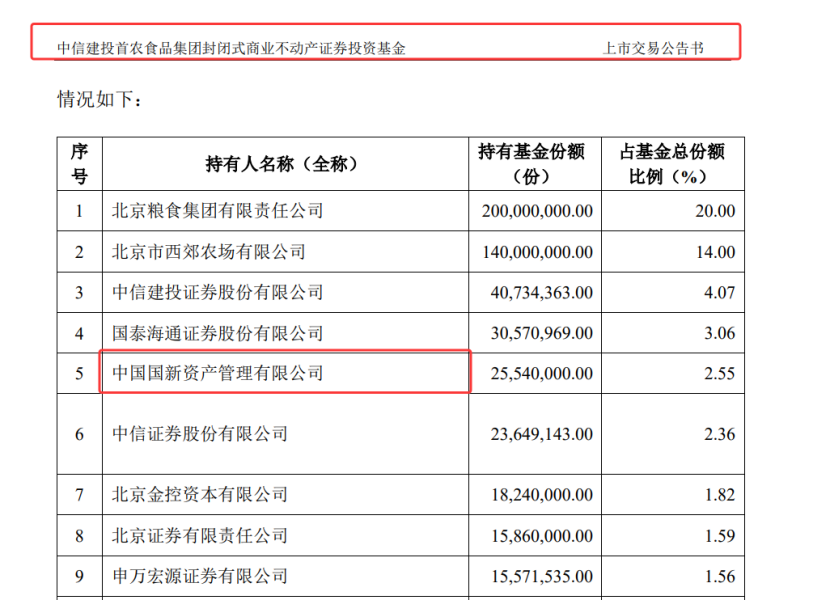Viewport: 830px width, 600px height.
Task: Select holder name 中国国新资产管理有限公司
Action: pos(218,373)
